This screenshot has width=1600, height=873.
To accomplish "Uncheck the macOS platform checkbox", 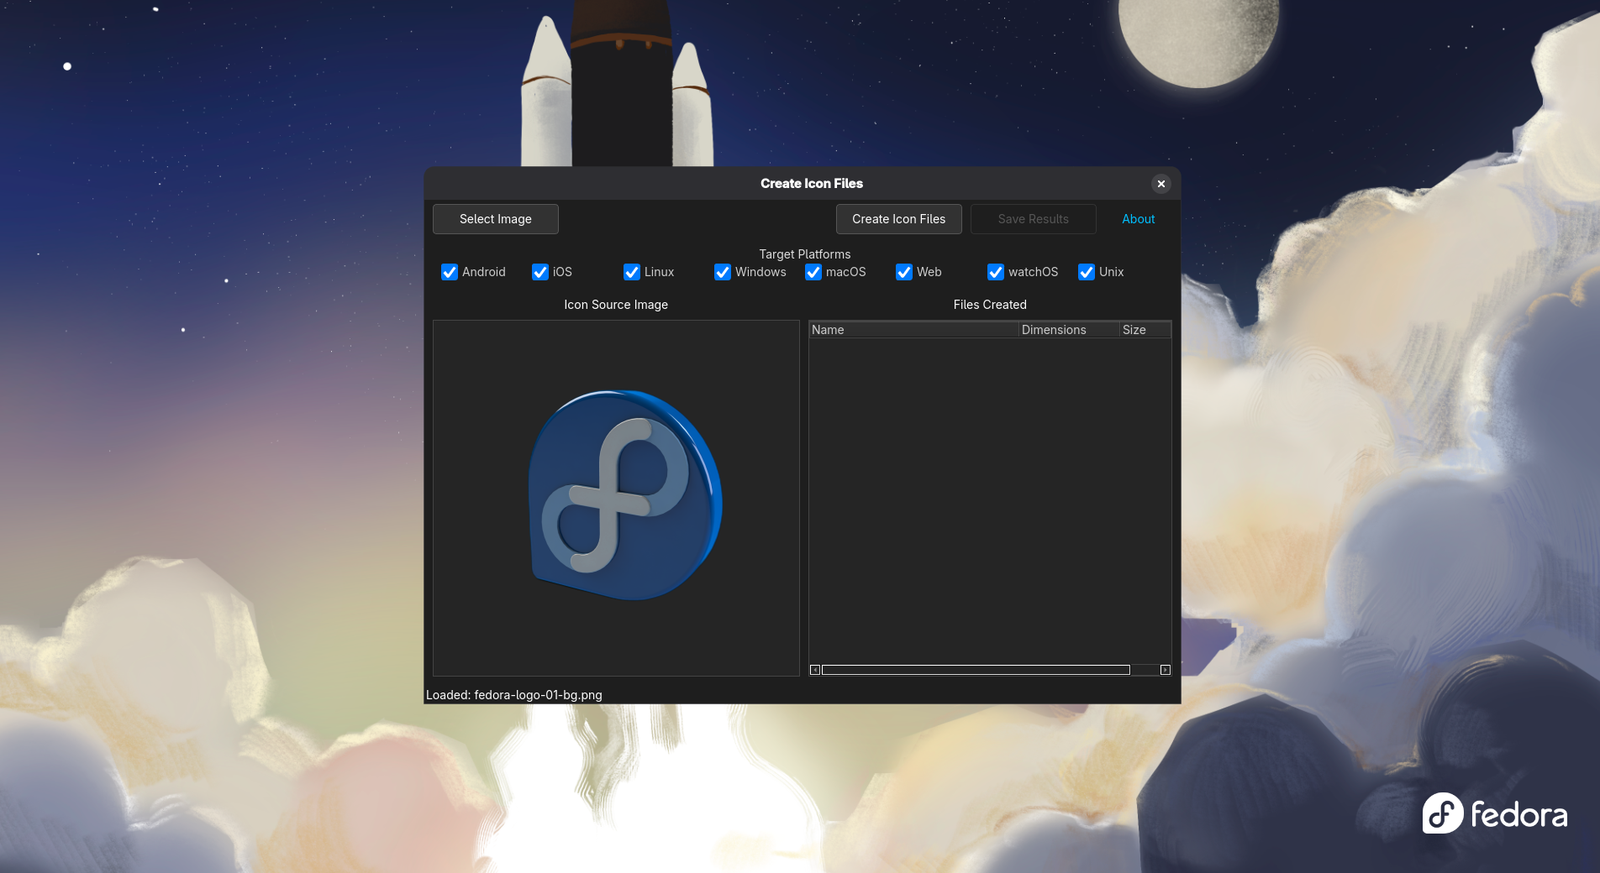I will (x=813, y=272).
